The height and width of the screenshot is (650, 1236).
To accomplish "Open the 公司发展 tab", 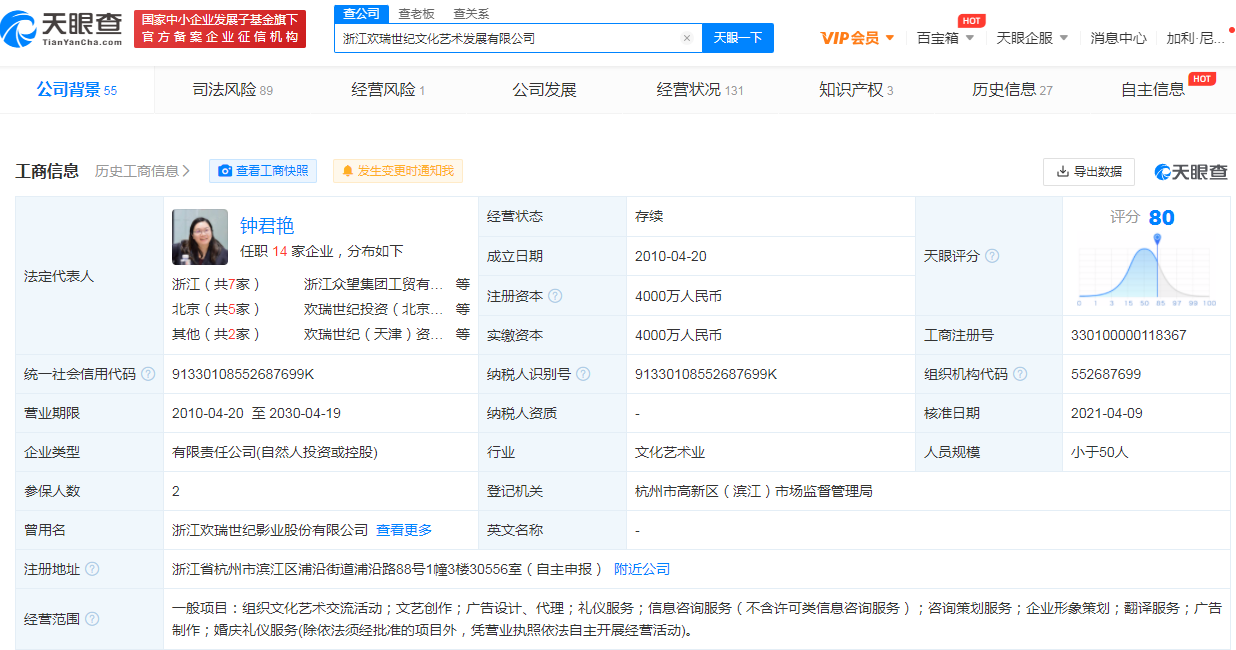I will click(x=544, y=90).
